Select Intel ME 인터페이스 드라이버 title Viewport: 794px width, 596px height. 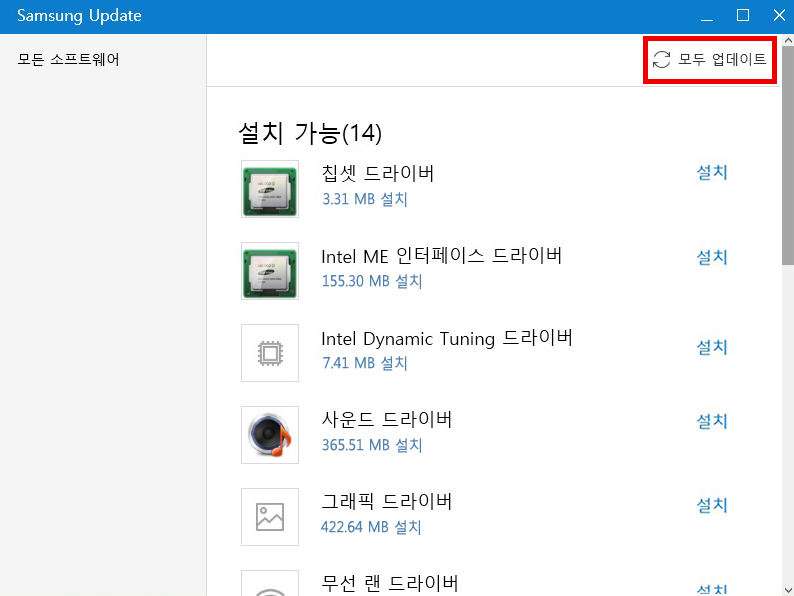pyautogui.click(x=442, y=256)
